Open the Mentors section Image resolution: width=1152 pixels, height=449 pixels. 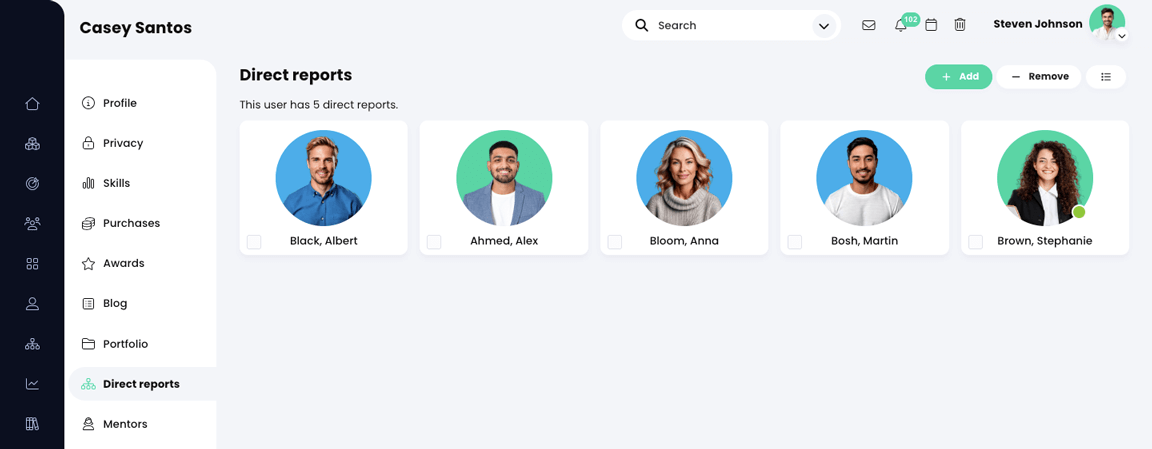[125, 424]
